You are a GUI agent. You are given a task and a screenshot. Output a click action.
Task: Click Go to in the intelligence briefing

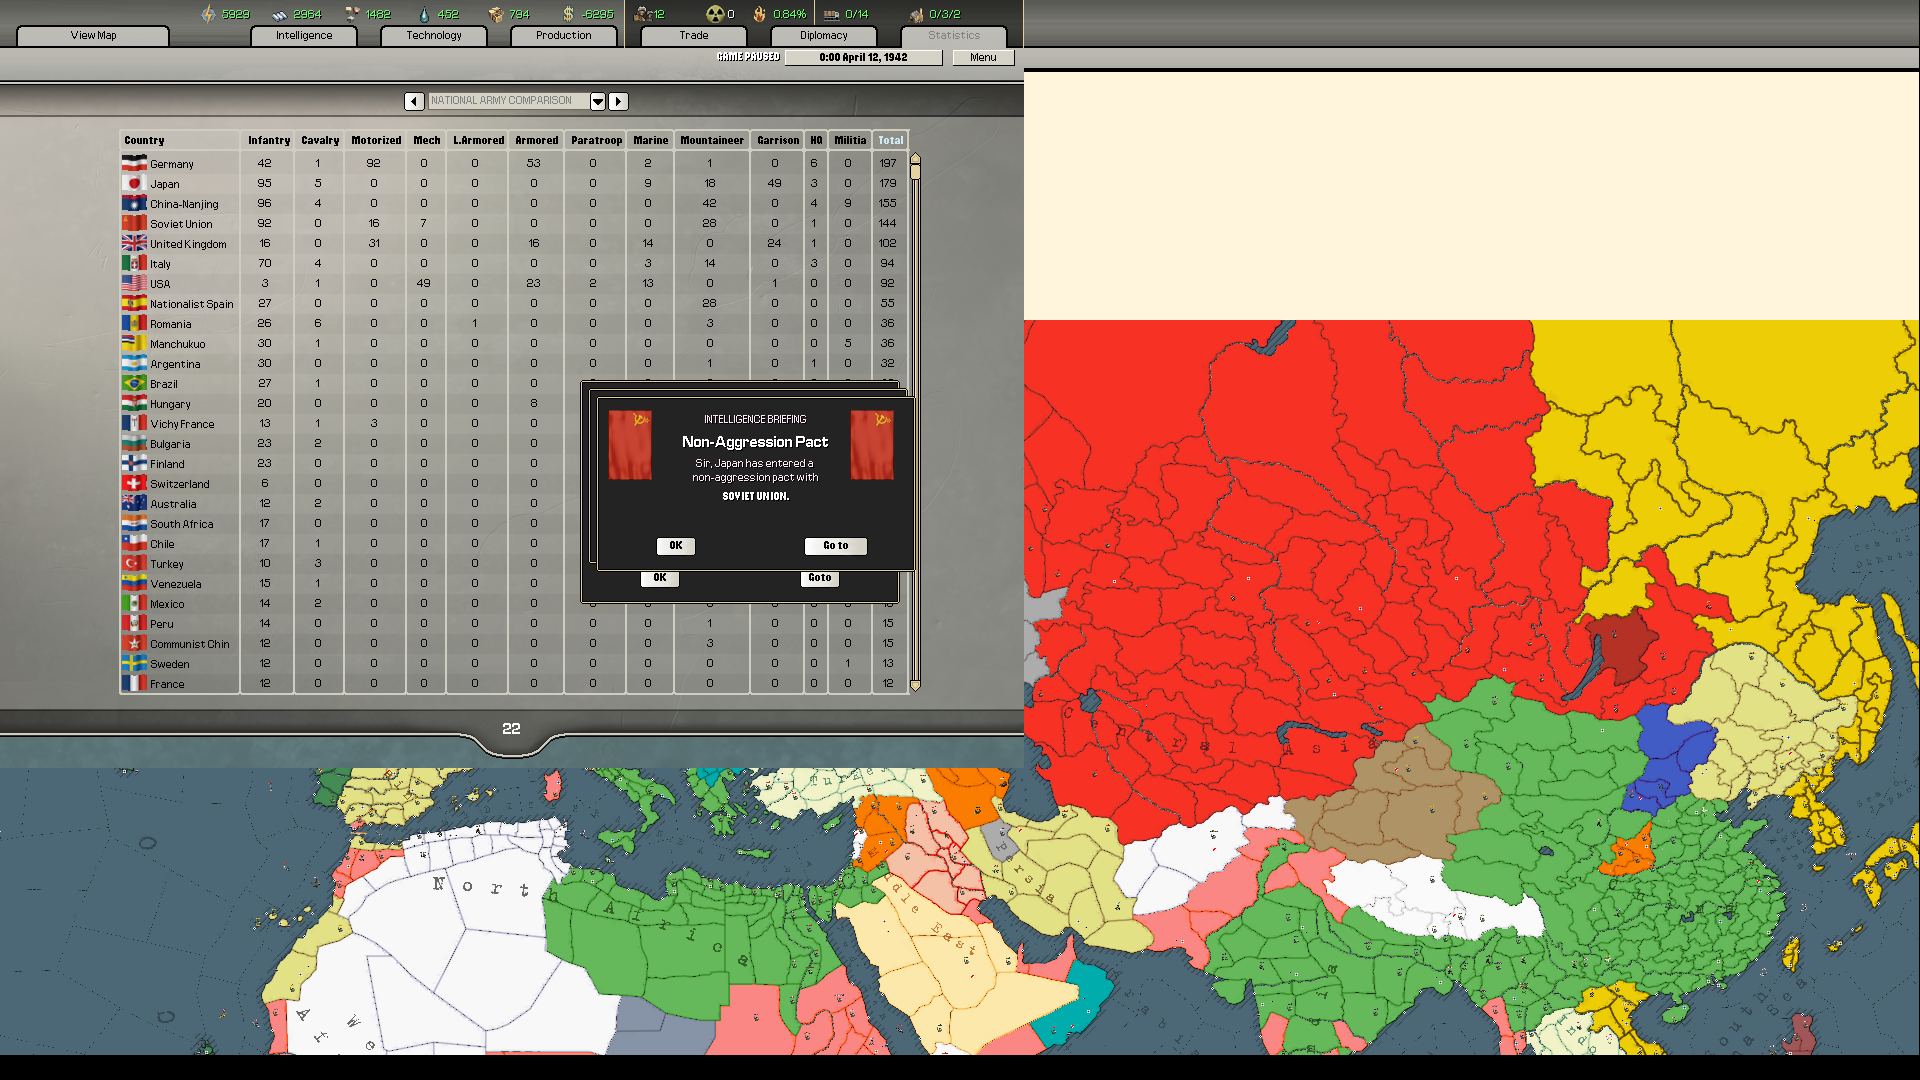tap(835, 546)
